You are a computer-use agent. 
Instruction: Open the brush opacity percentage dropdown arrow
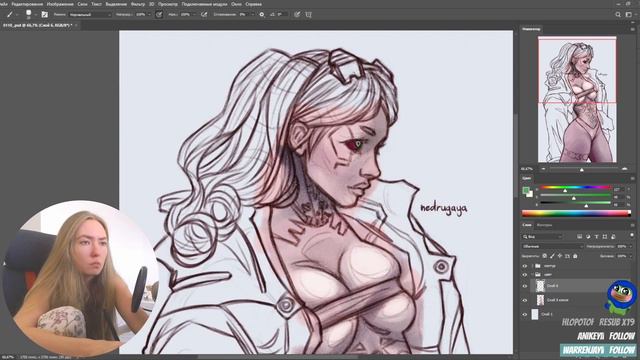click(x=149, y=15)
